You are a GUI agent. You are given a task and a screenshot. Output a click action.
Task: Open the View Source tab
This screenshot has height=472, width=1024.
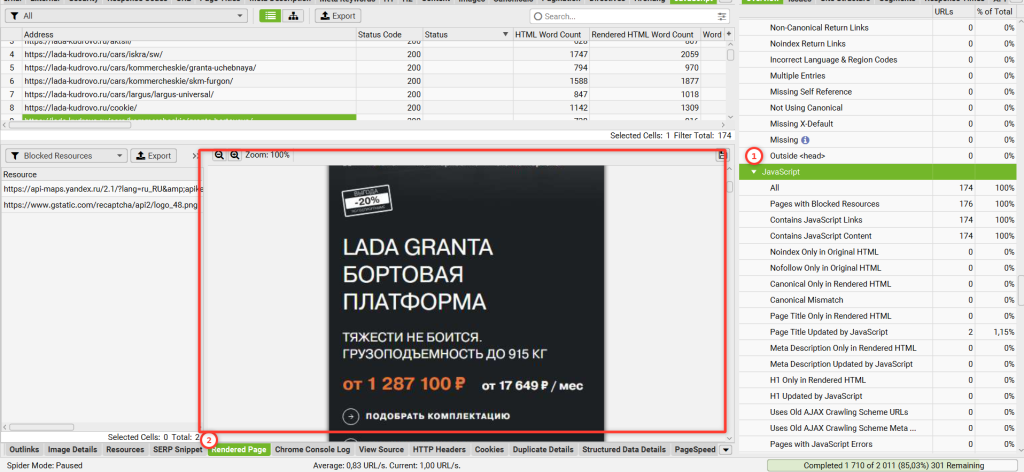point(381,450)
